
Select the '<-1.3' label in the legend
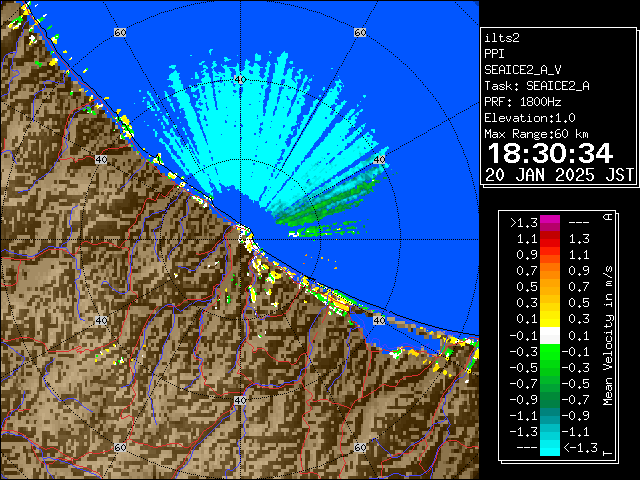pos(580,448)
